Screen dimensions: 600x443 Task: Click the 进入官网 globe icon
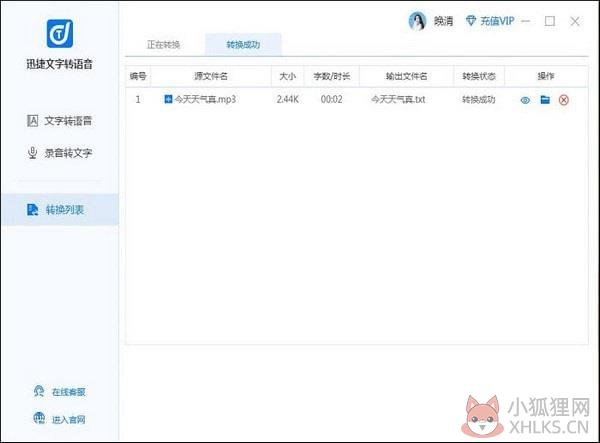point(39,419)
